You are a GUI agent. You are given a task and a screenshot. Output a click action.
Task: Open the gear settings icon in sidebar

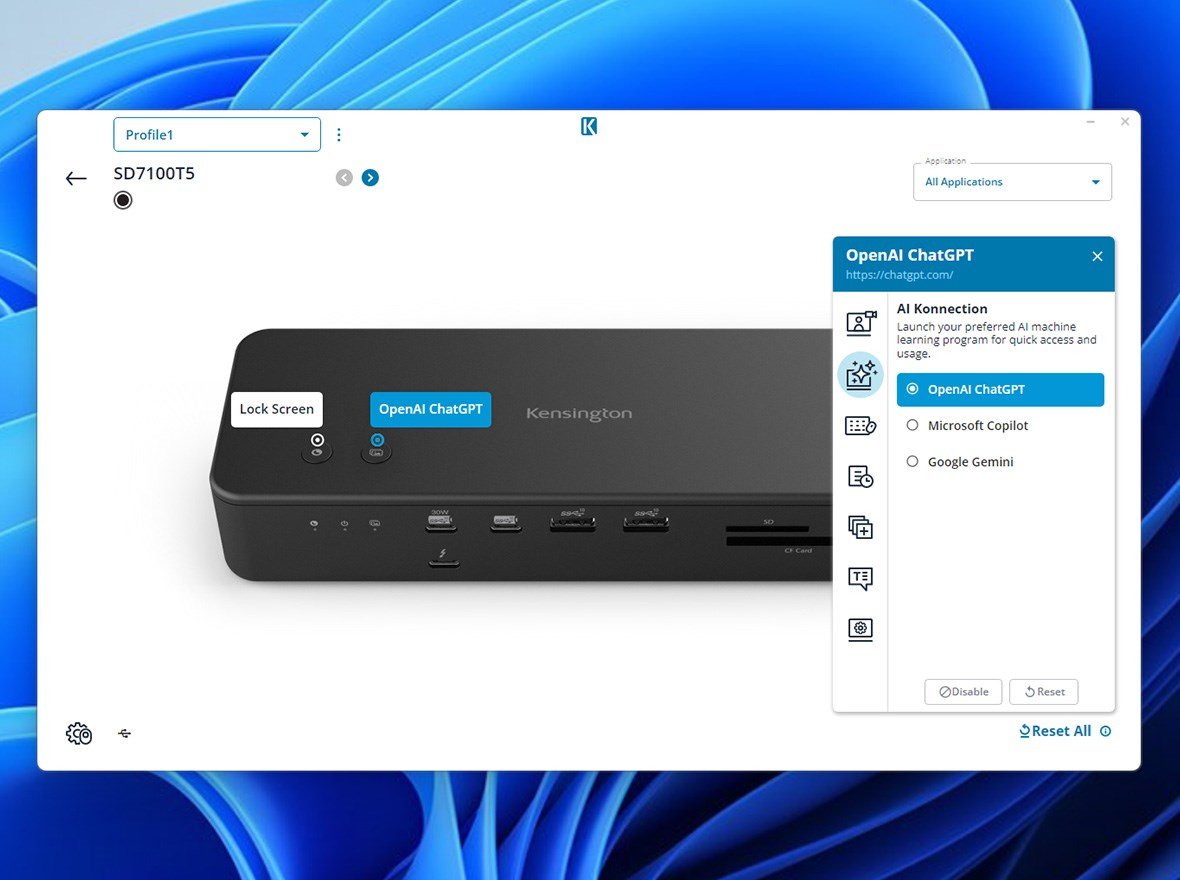coord(860,629)
